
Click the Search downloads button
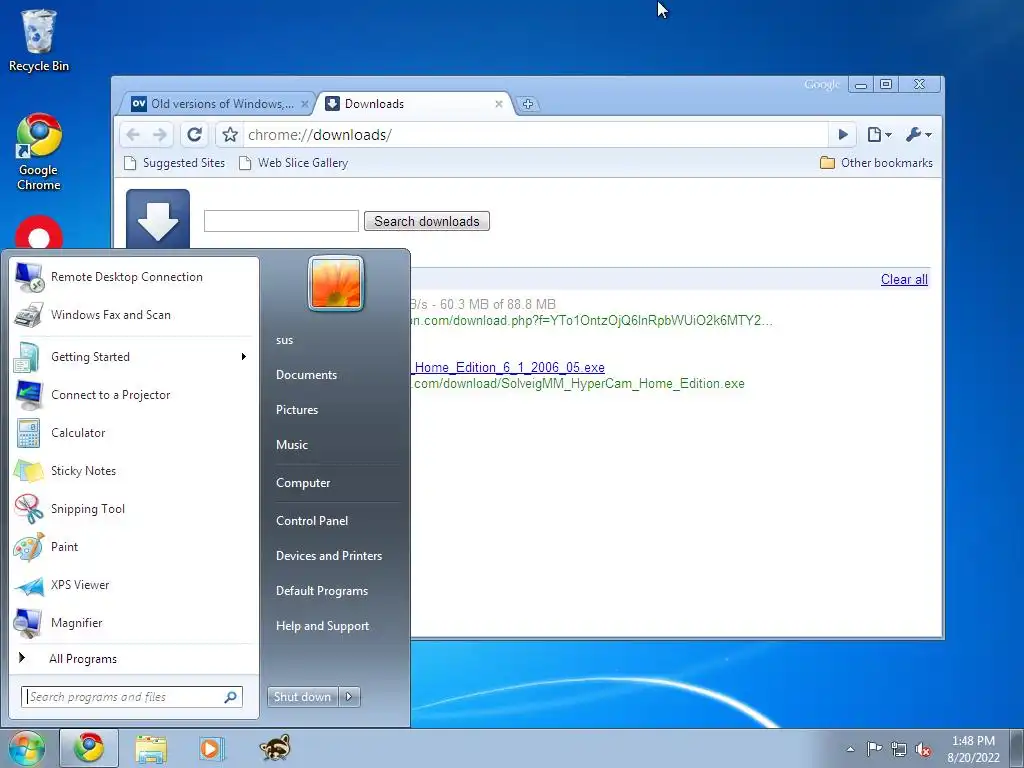click(x=426, y=221)
